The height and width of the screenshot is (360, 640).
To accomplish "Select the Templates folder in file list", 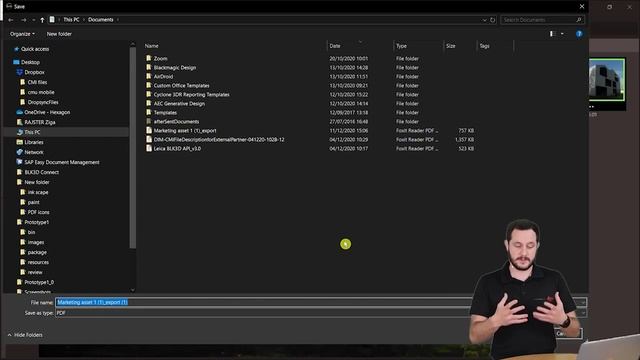I will pyautogui.click(x=165, y=113).
